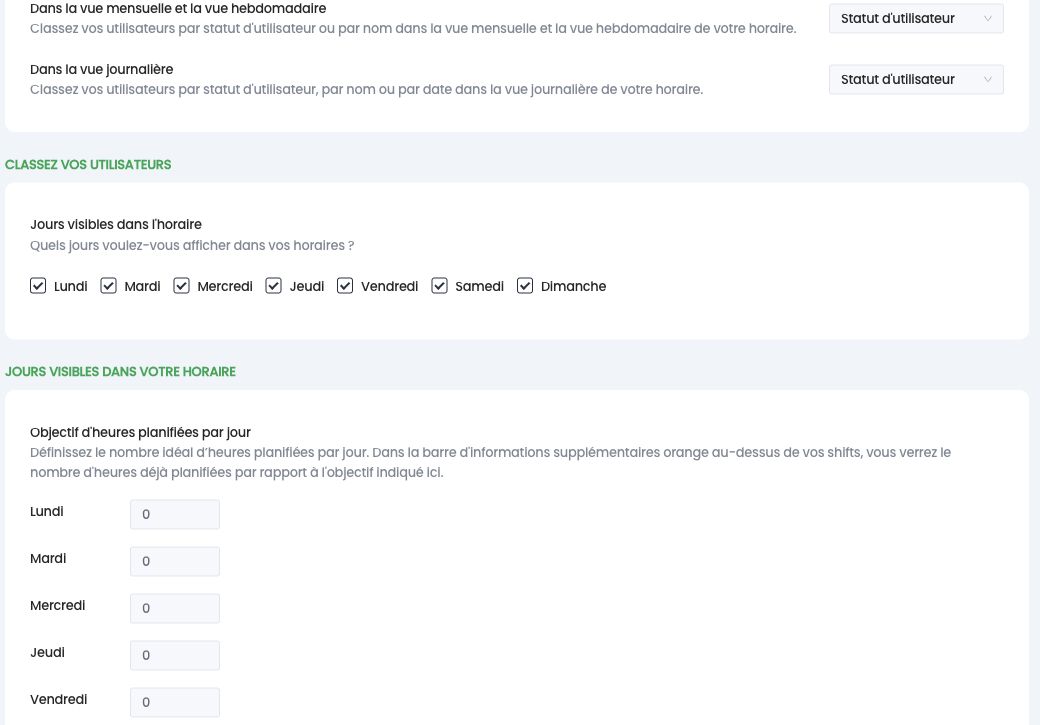Click the Mercredi planned hours input
The width and height of the screenshot is (1040, 725).
(x=175, y=608)
